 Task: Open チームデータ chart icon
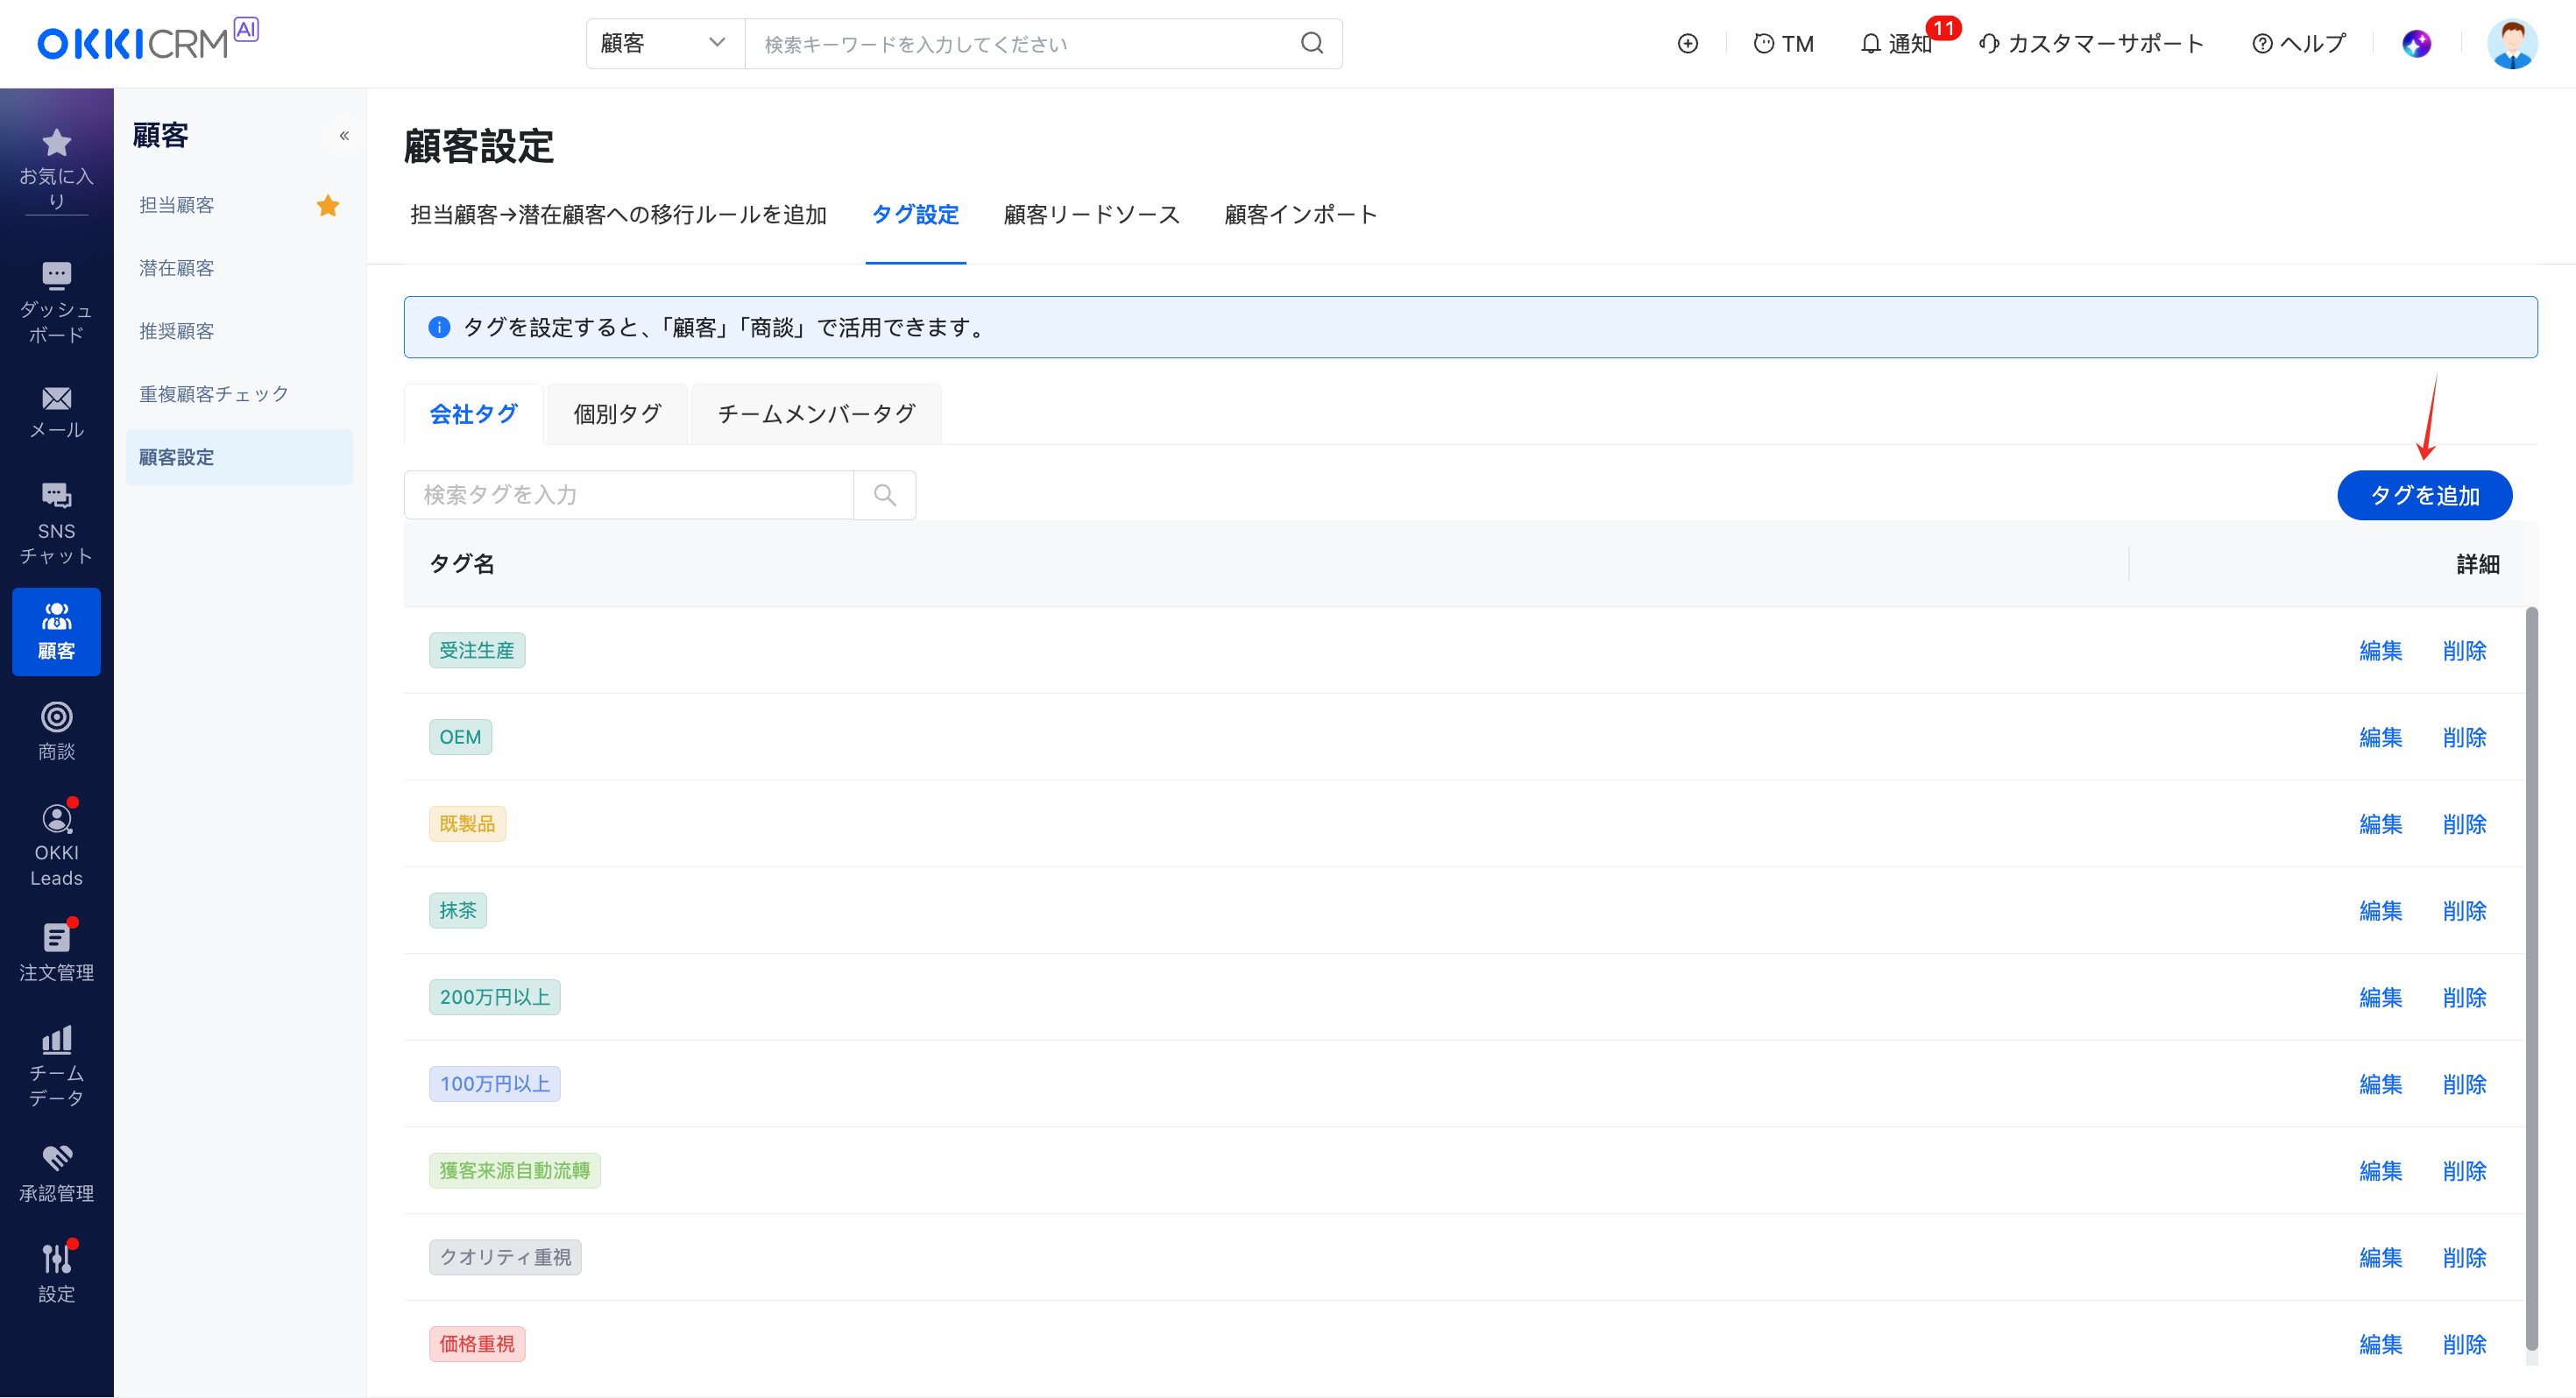point(56,1040)
